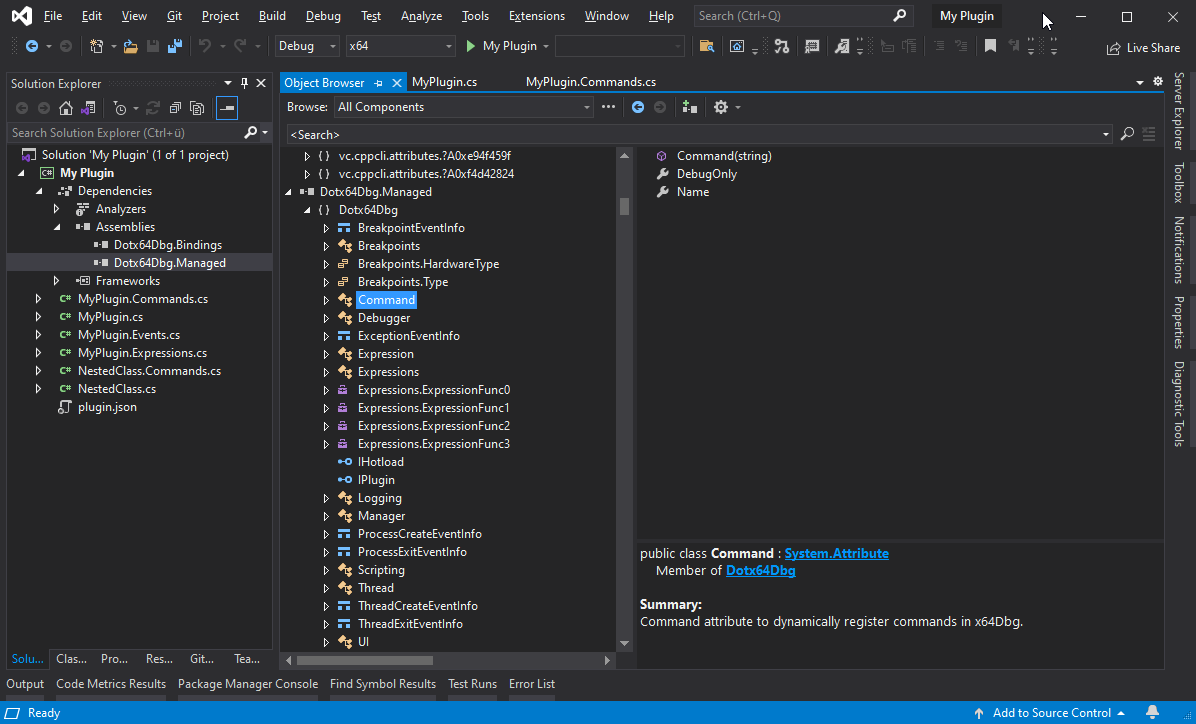Click Add to References icon in Object Browser
Image resolution: width=1196 pixels, height=724 pixels.
690,108
